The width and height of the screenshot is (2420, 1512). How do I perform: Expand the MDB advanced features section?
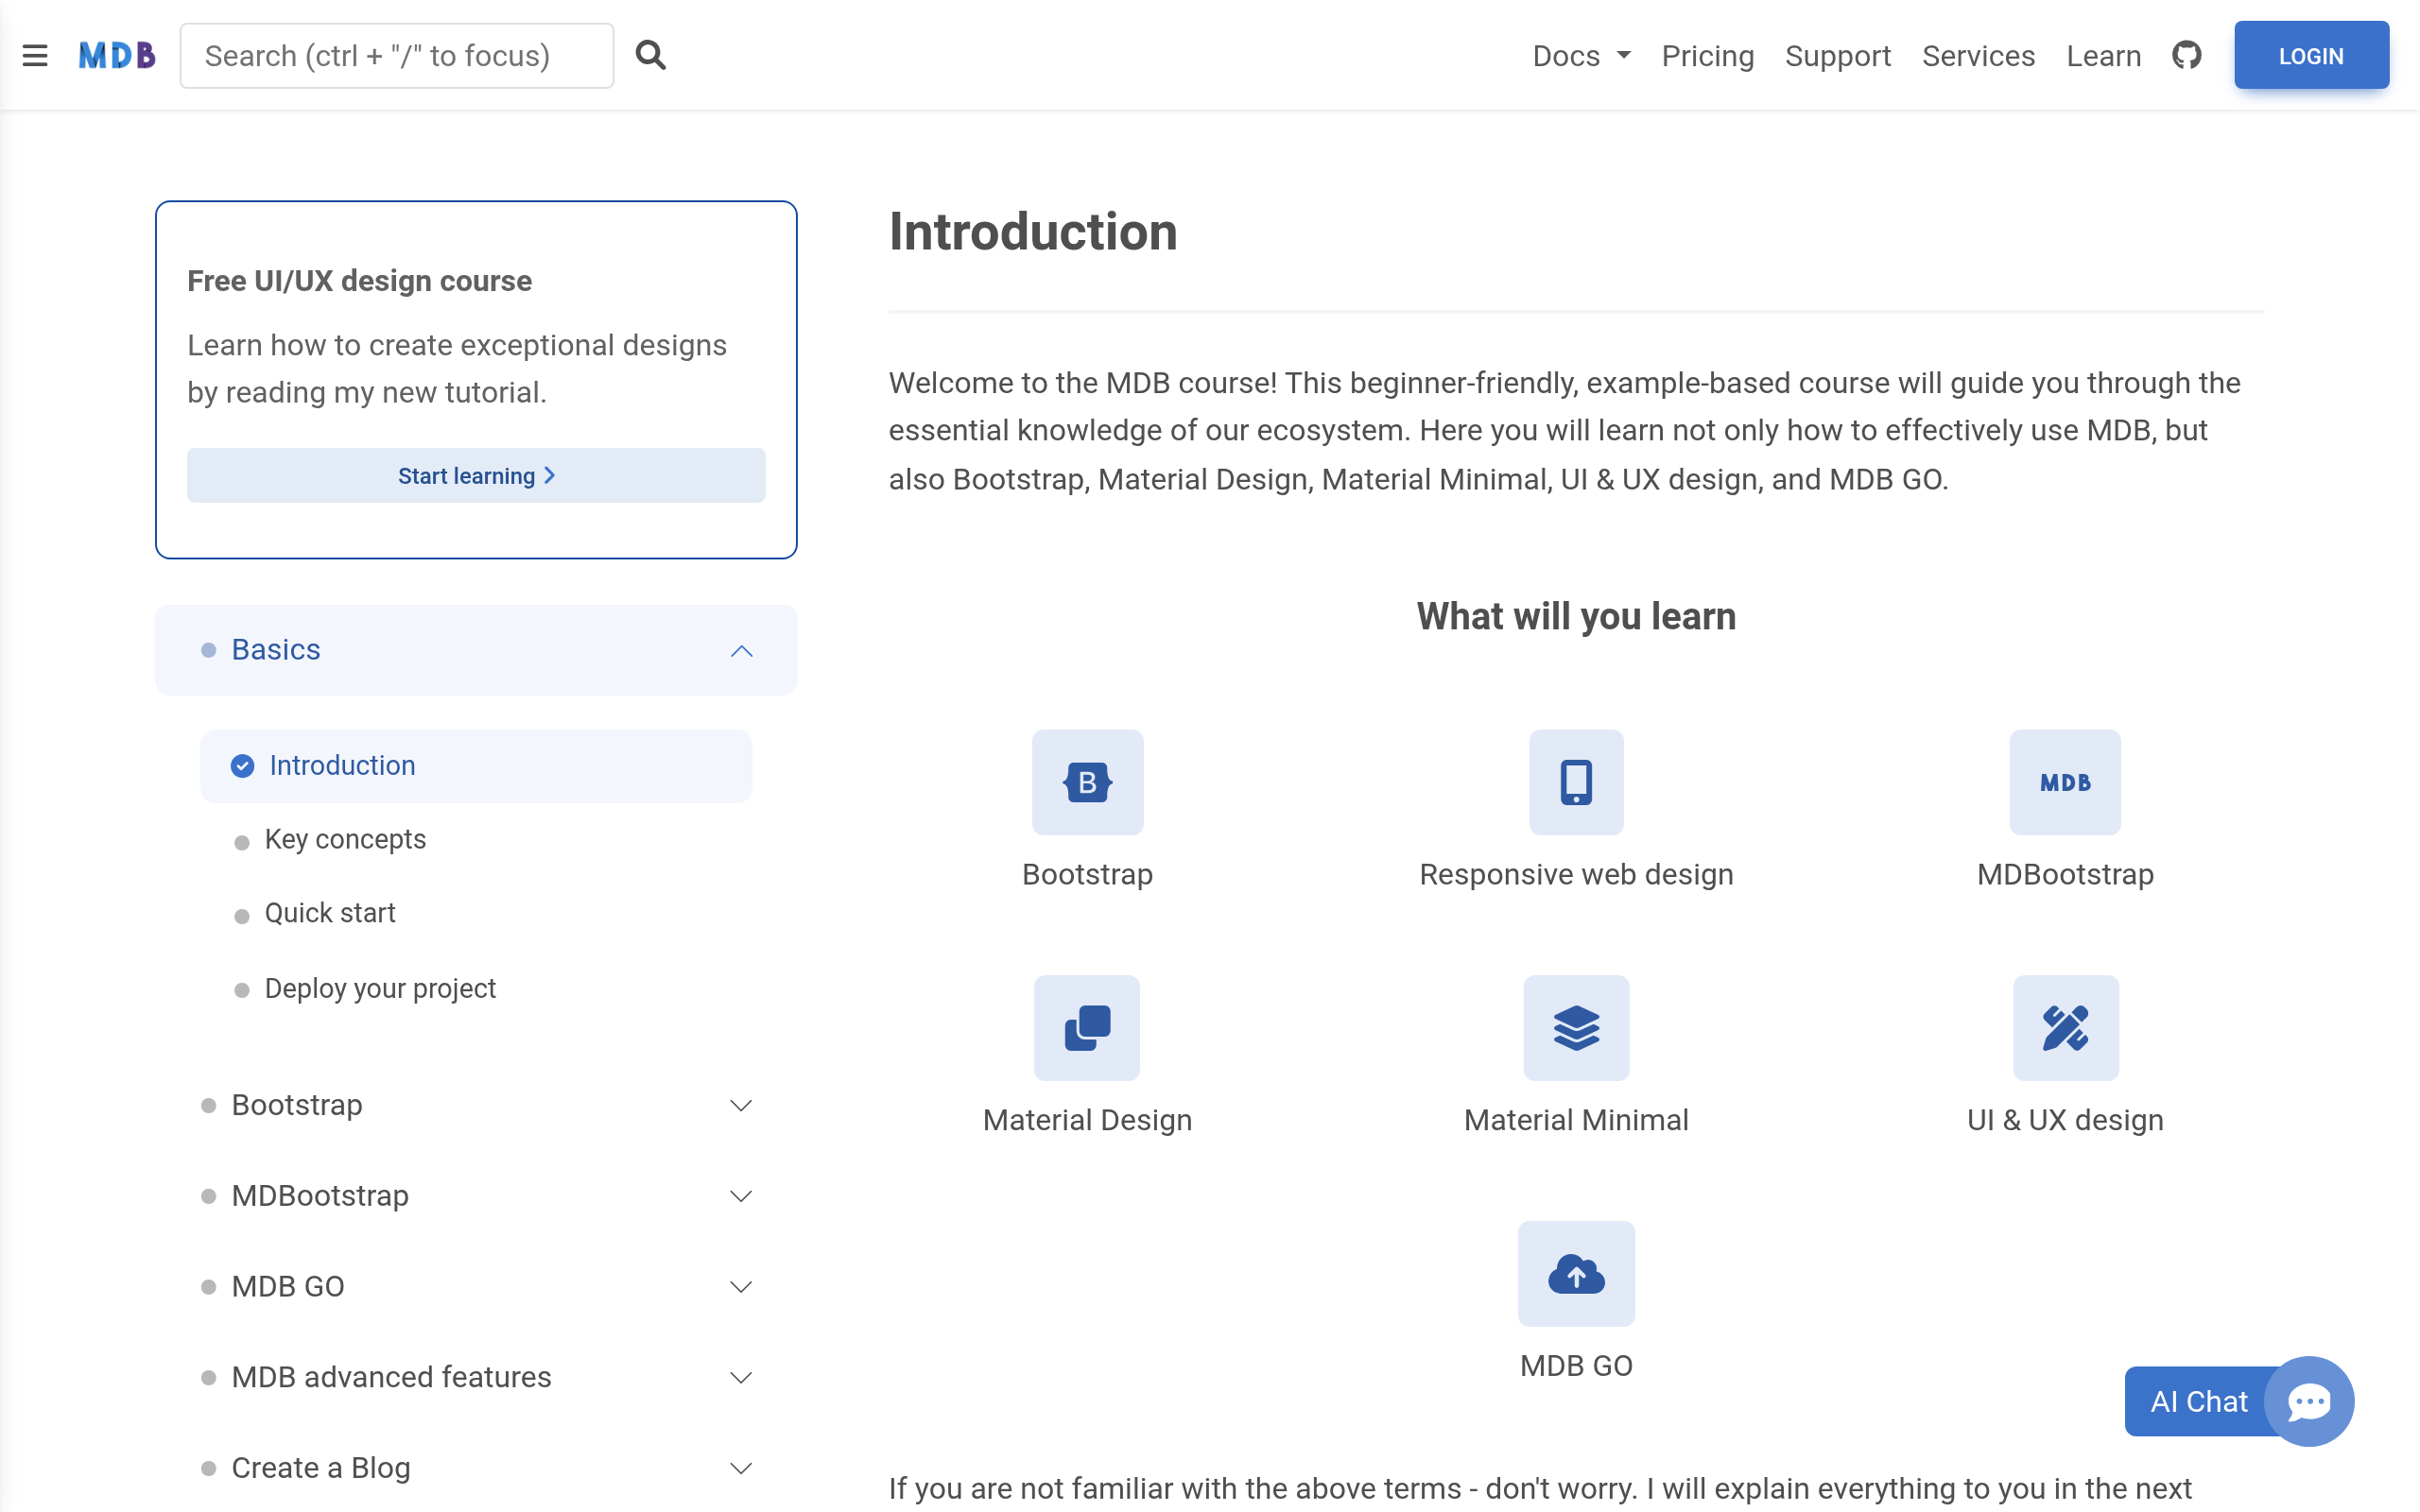pyautogui.click(x=476, y=1378)
